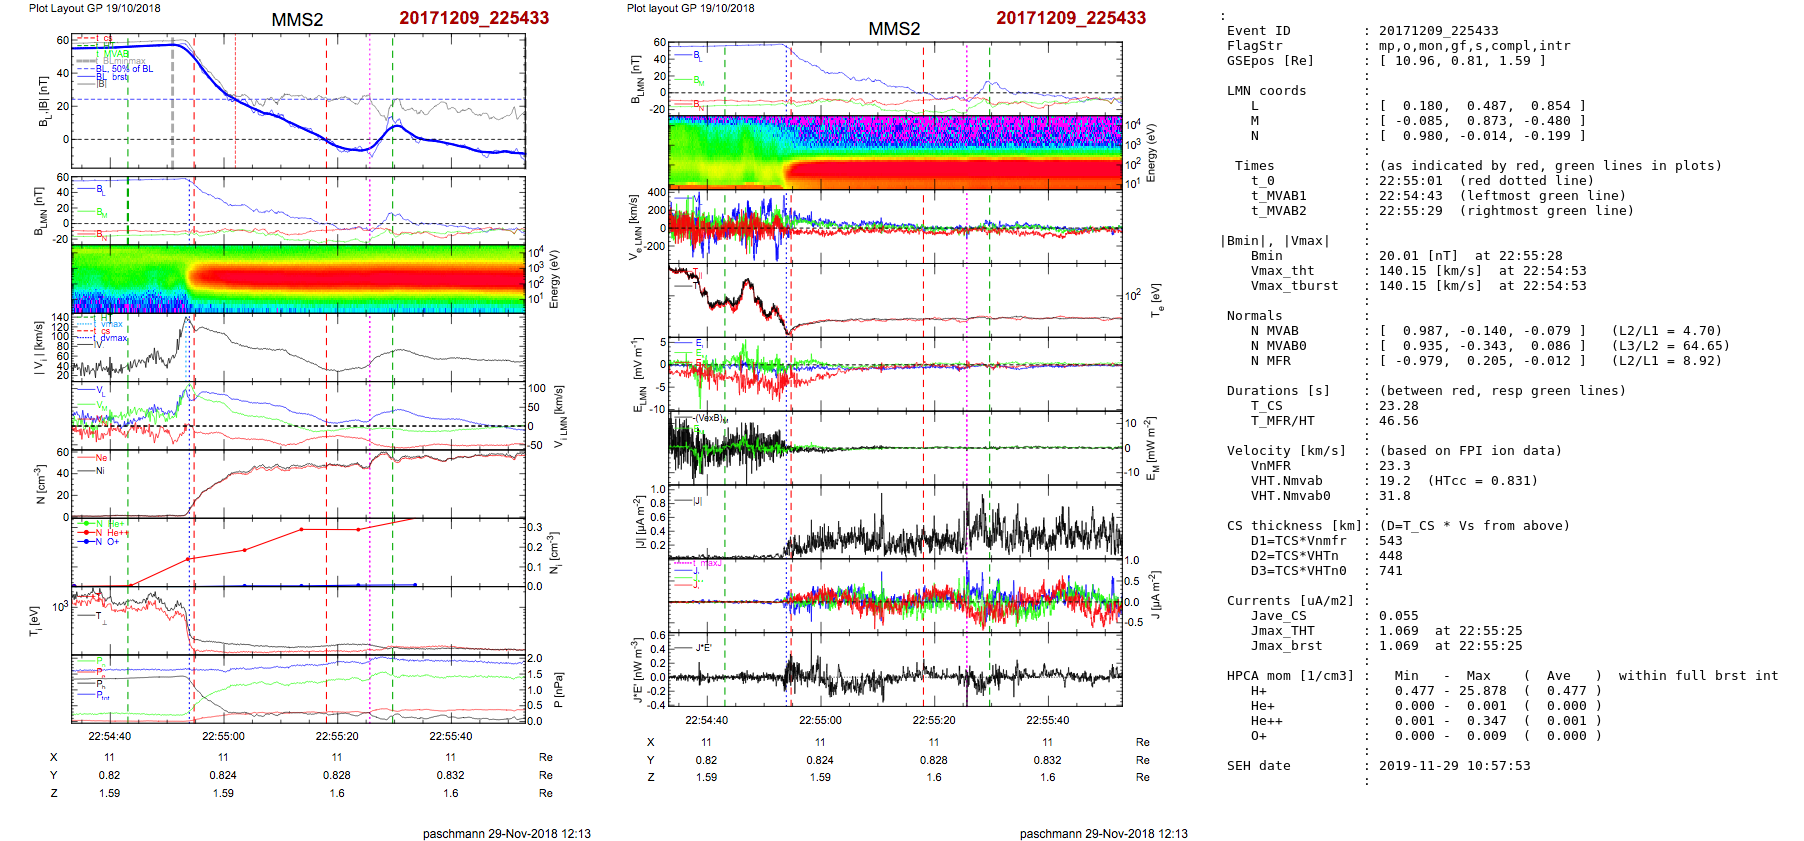Click the 22:55:40 time tick under right plot
Image resolution: width=1804 pixels, height=841 pixels.
point(1047,720)
